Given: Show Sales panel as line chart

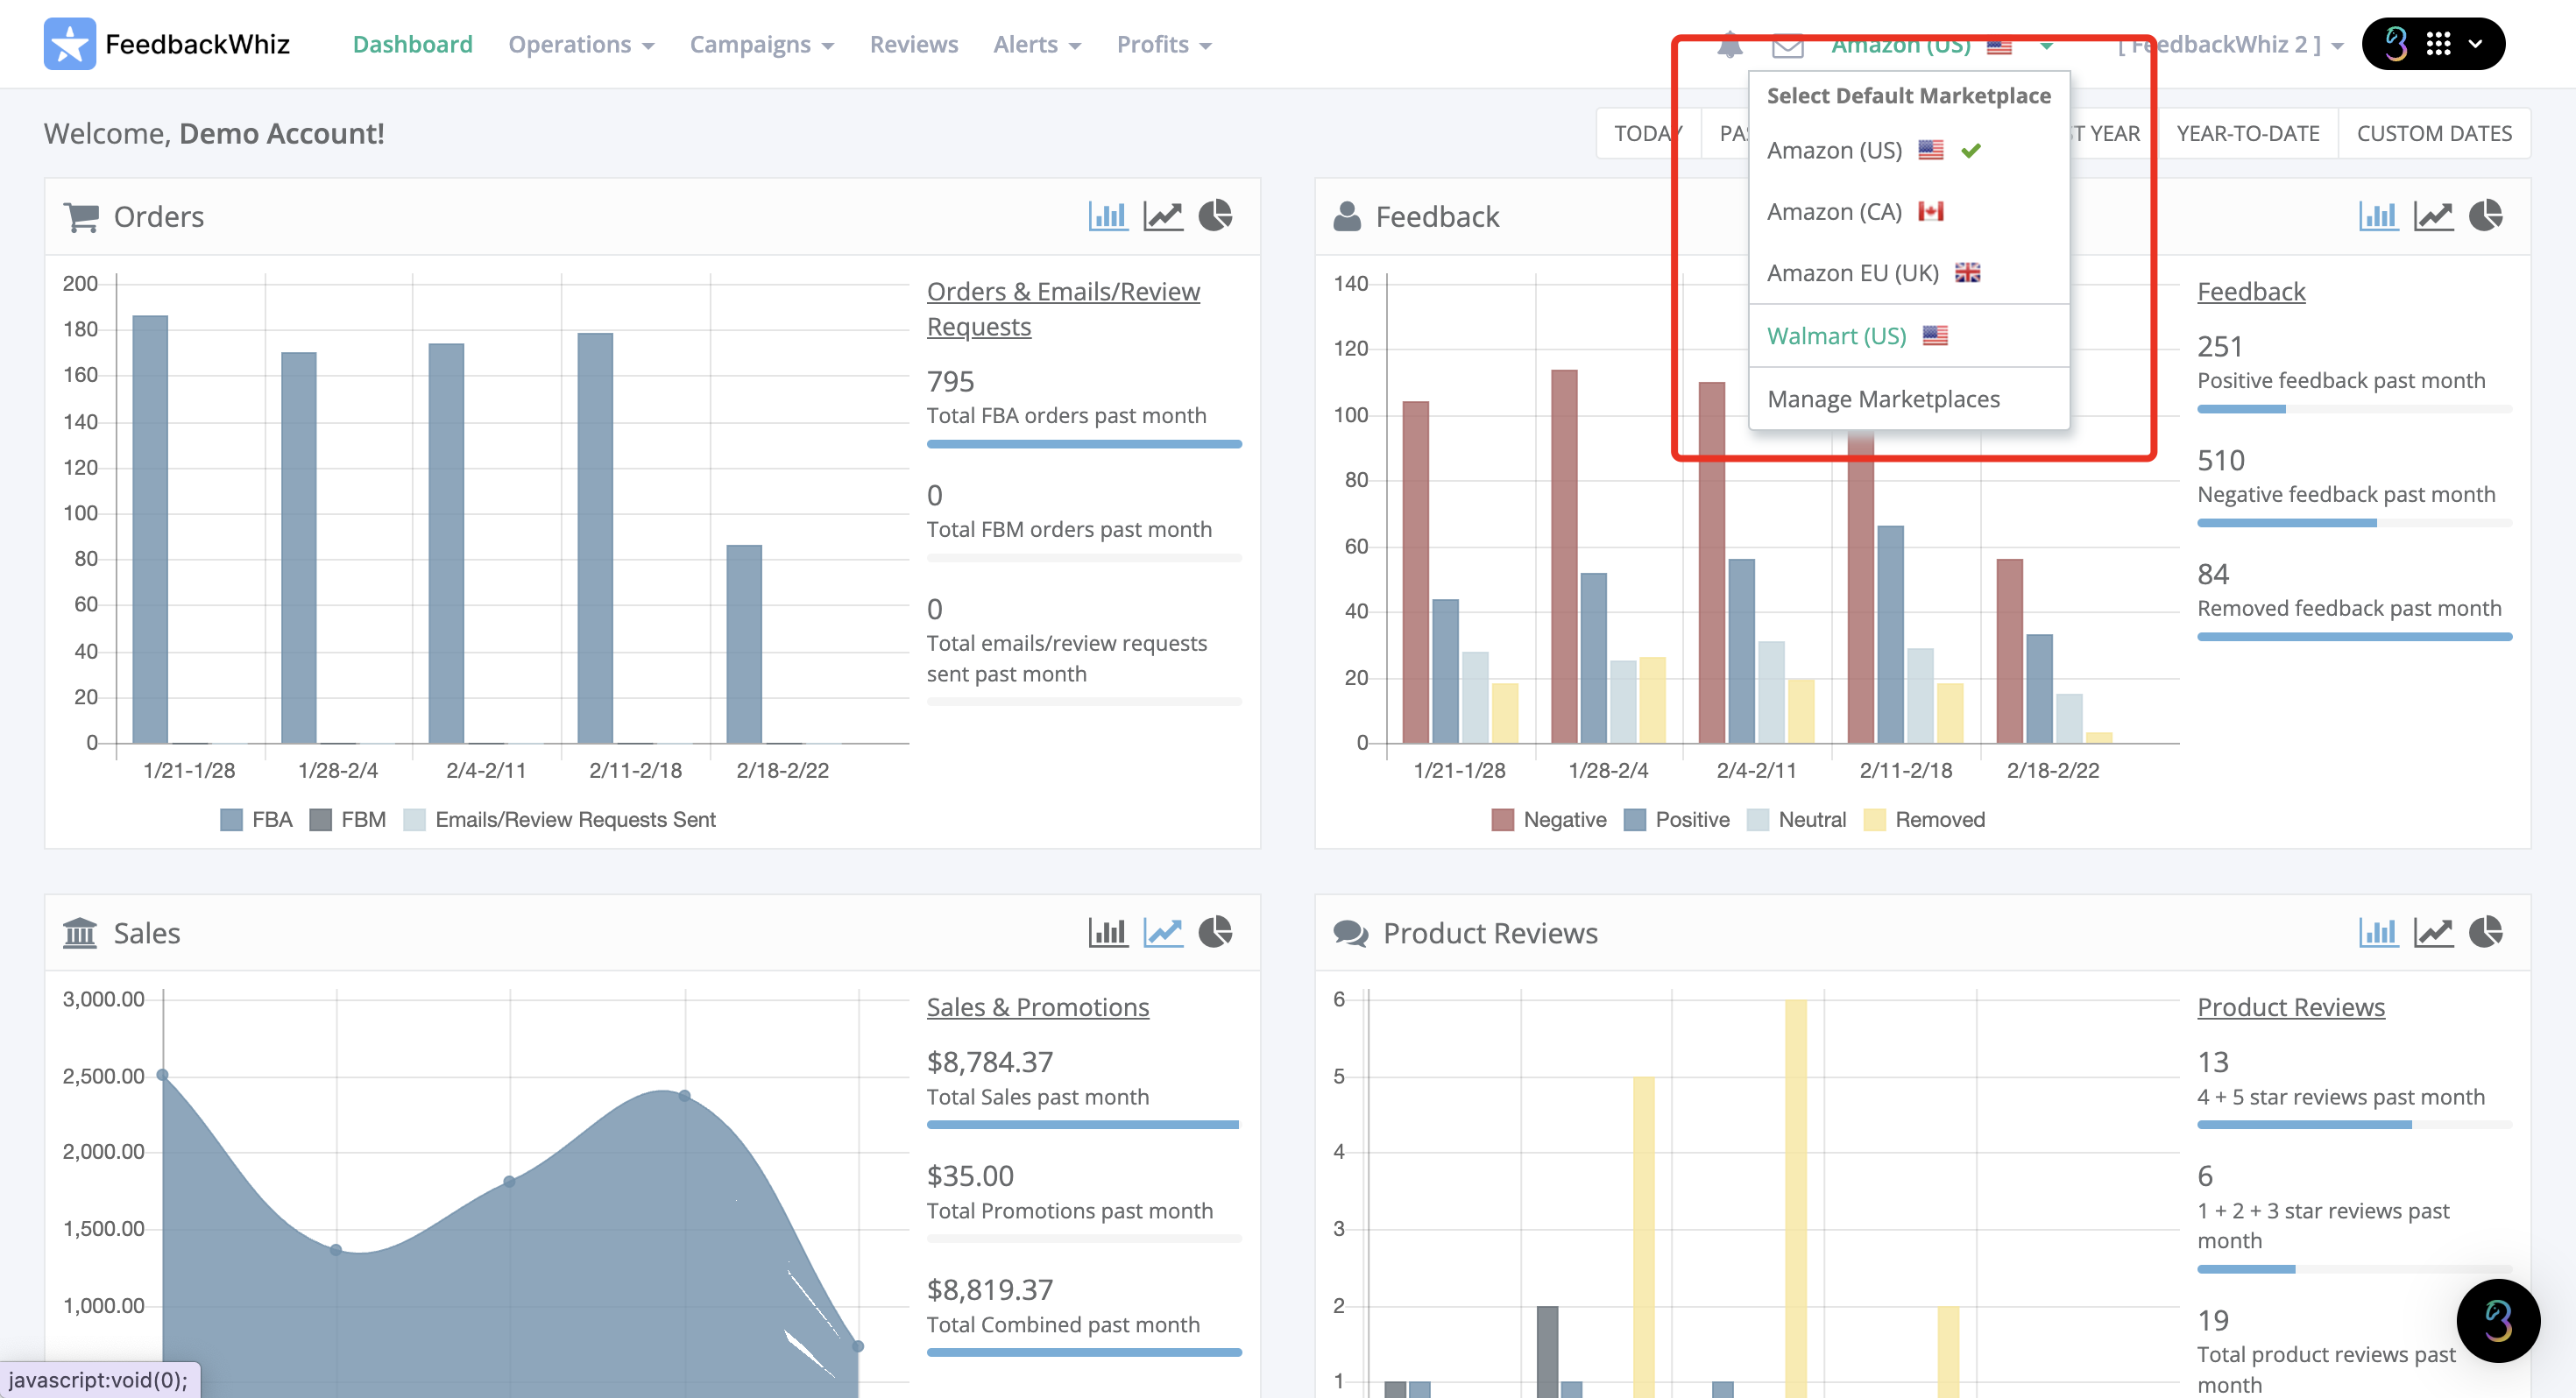Looking at the screenshot, I should 1163,932.
